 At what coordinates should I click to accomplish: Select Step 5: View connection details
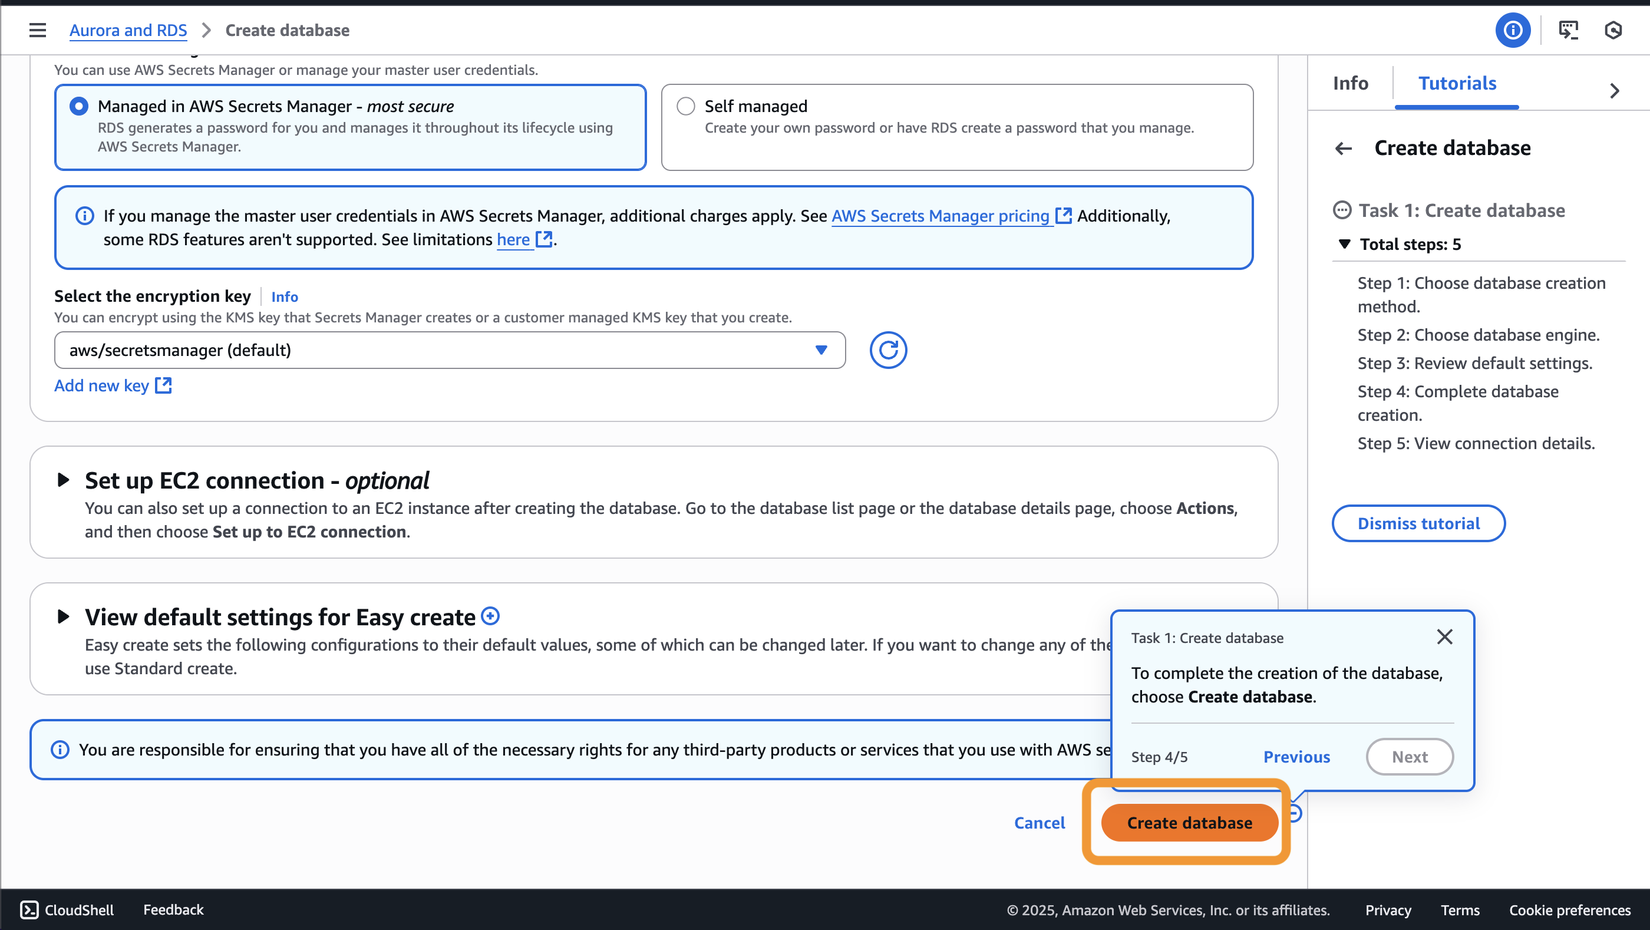click(1476, 443)
